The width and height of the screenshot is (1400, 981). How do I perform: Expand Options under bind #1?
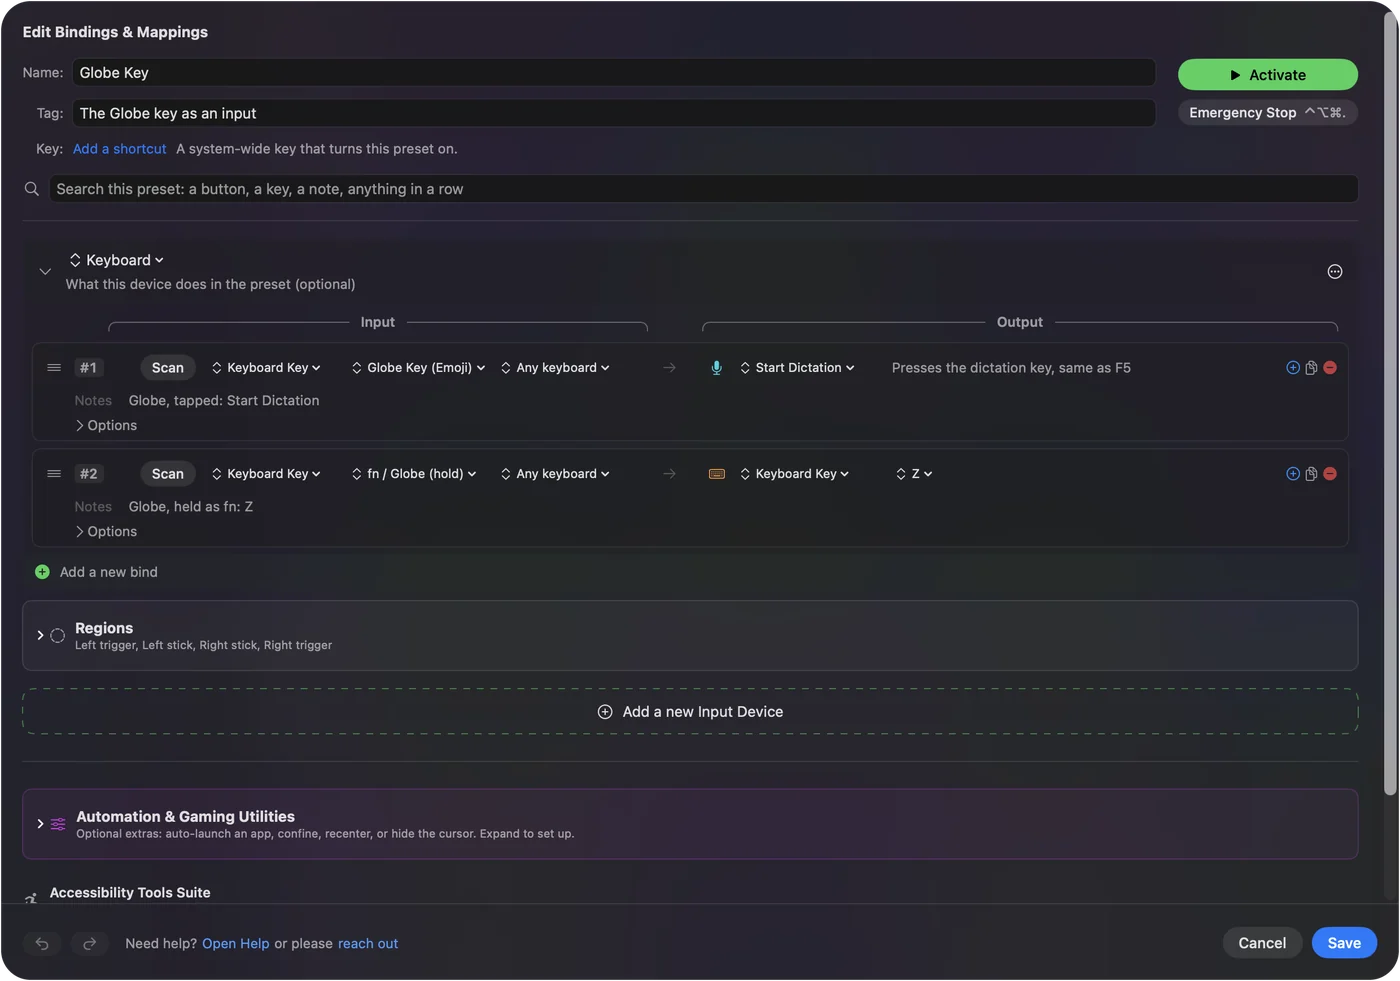click(106, 426)
